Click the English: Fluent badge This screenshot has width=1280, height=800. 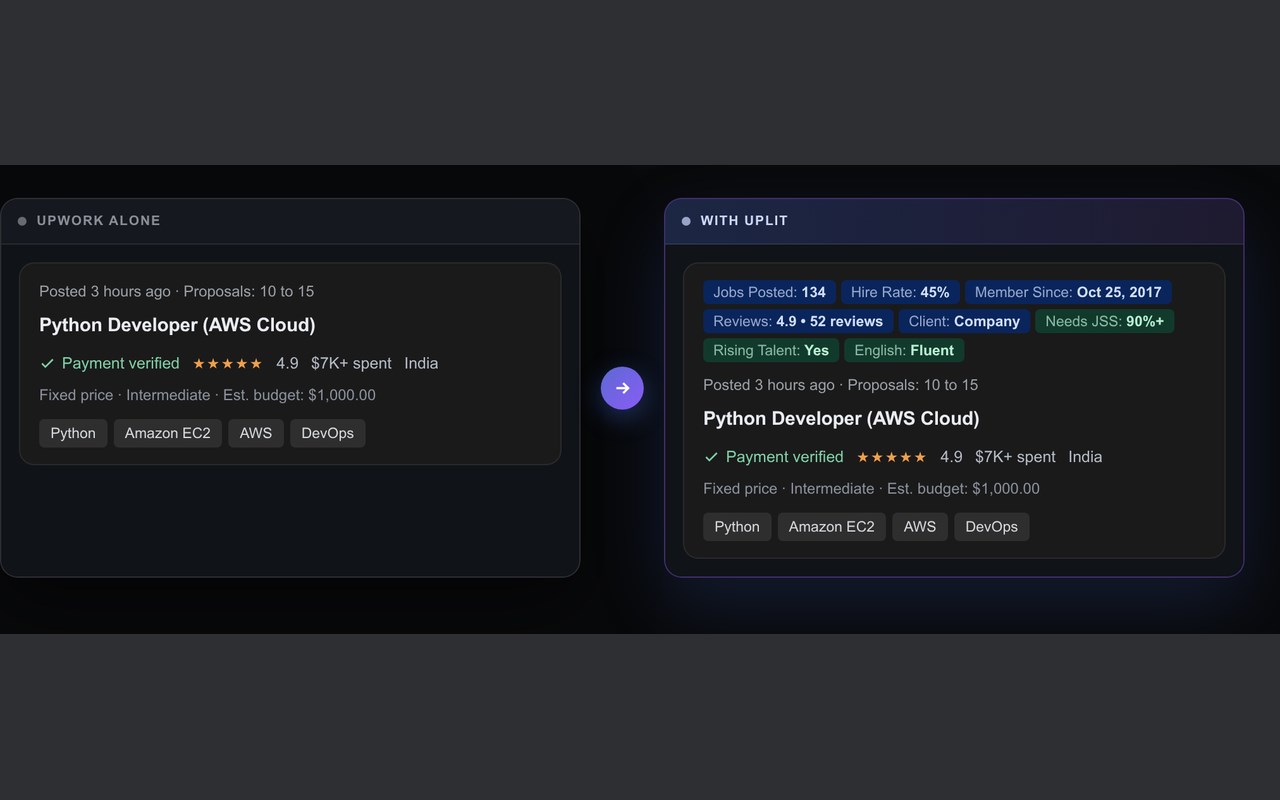pos(904,350)
